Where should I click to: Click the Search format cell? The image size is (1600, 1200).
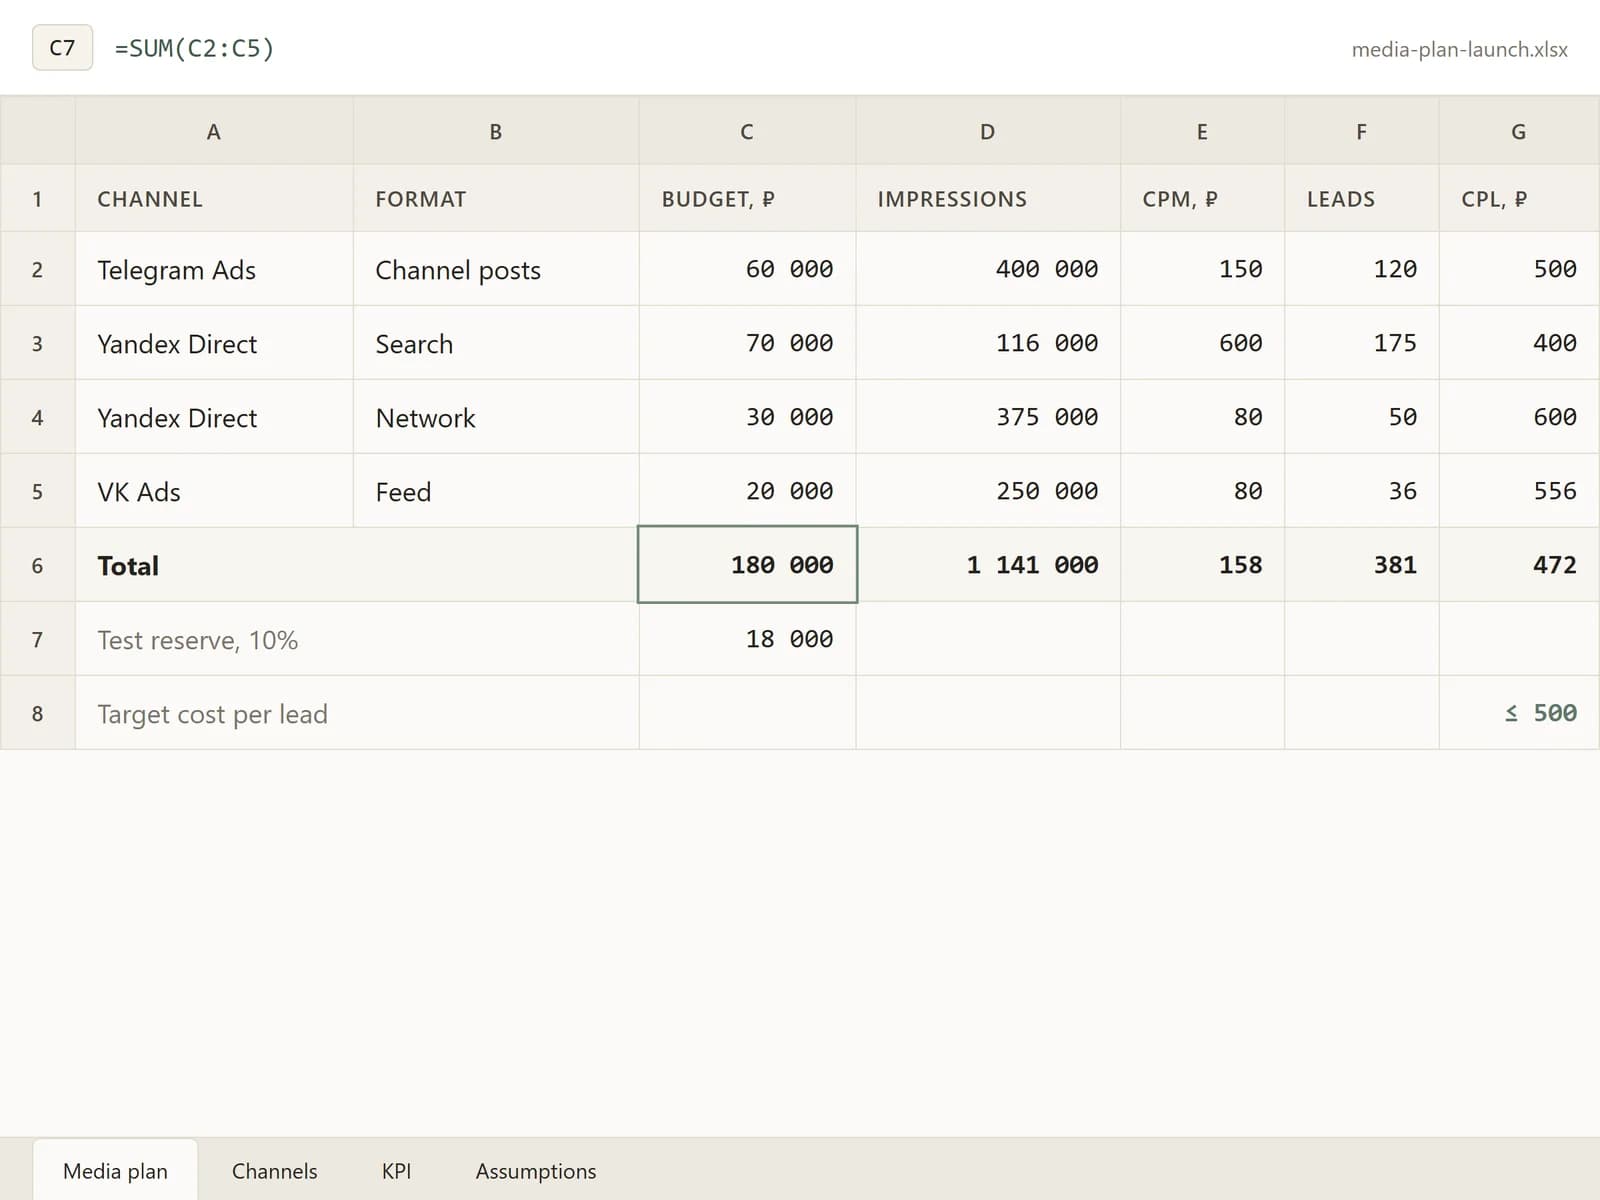[496, 343]
